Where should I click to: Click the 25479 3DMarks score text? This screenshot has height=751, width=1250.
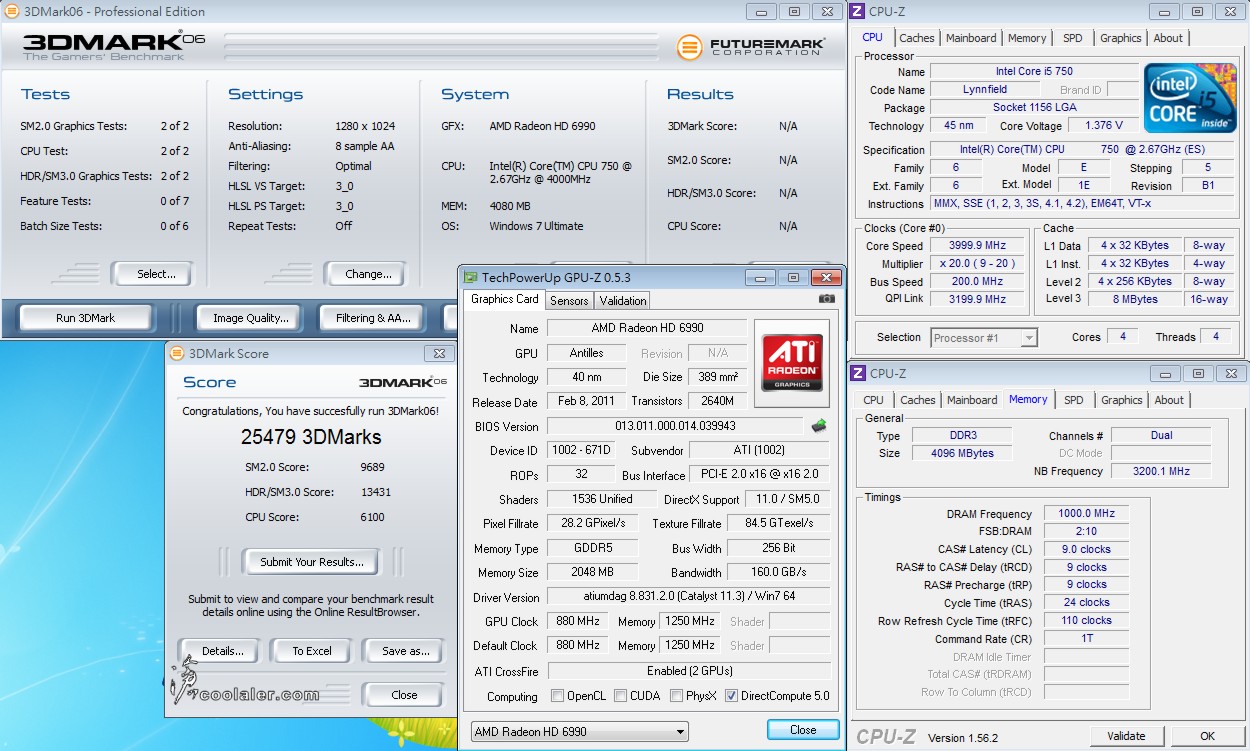pyautogui.click(x=311, y=437)
